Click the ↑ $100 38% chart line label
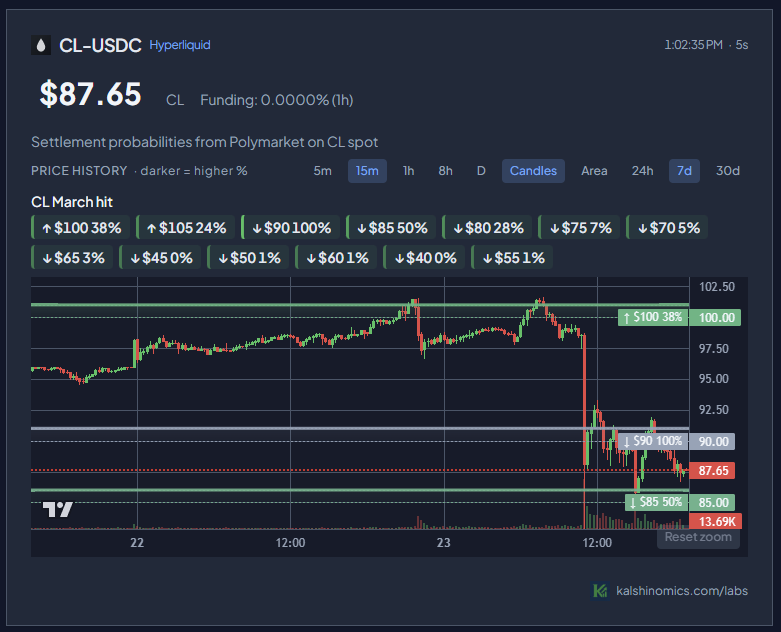Image resolution: width=781 pixels, height=632 pixels. tap(653, 317)
